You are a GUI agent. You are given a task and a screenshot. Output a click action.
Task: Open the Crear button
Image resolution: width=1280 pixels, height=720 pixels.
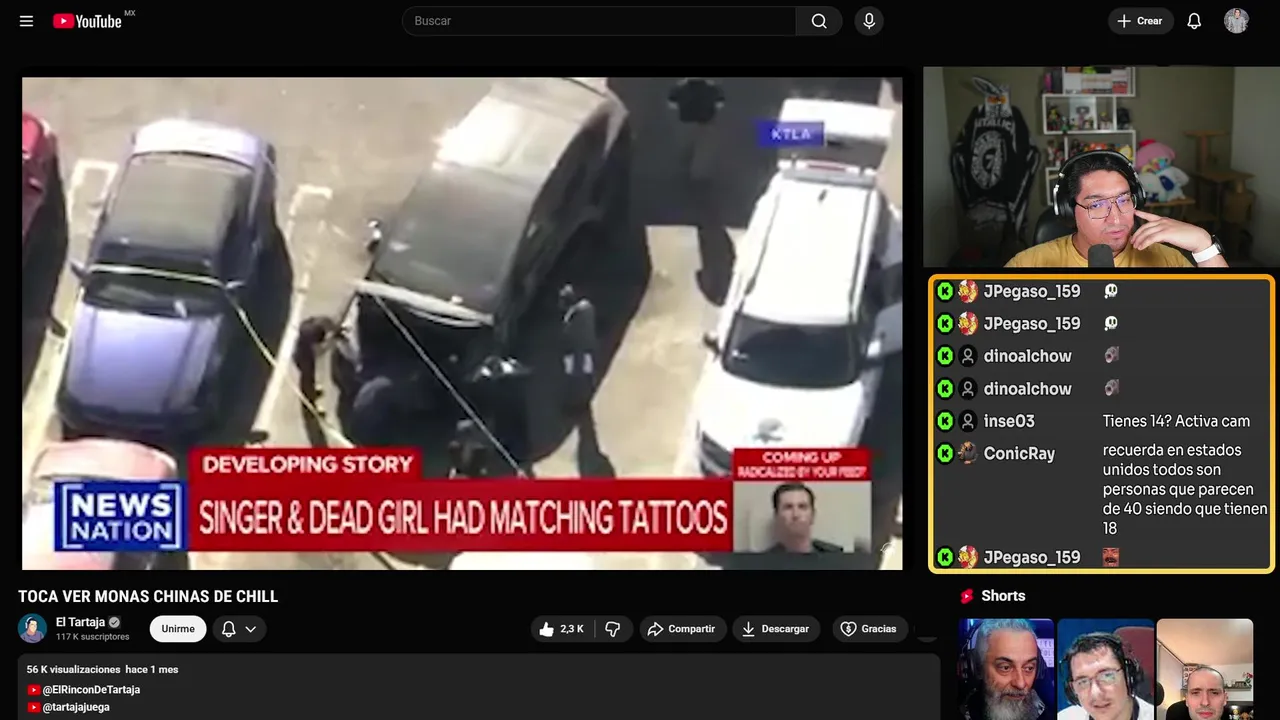click(x=1140, y=21)
